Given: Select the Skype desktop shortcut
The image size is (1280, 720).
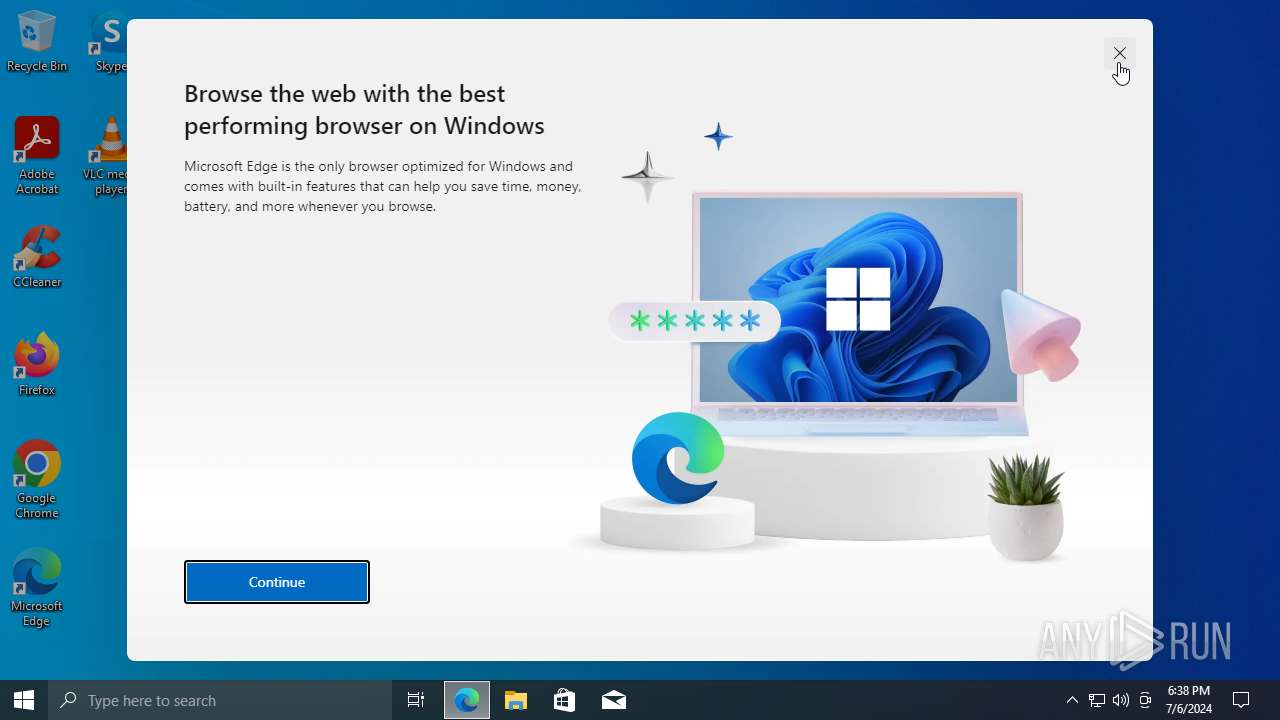Looking at the screenshot, I should point(110,42).
